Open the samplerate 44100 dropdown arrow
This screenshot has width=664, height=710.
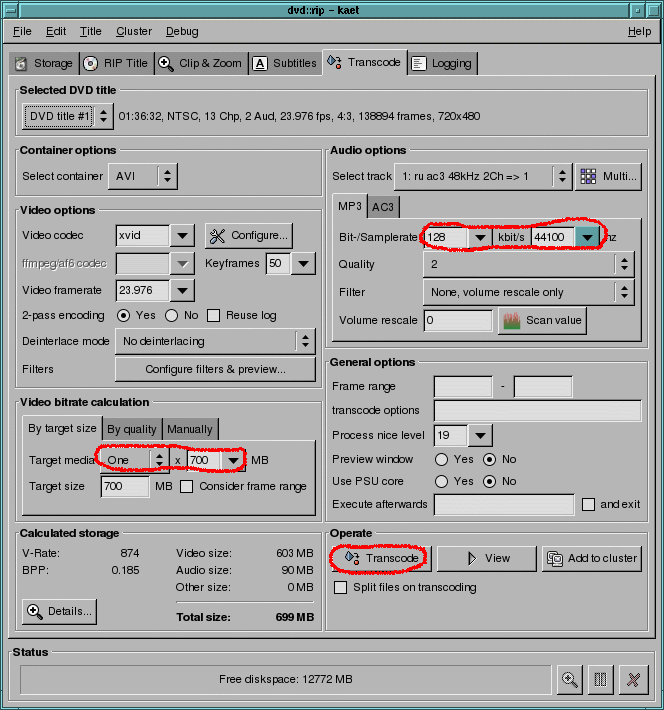pos(587,237)
